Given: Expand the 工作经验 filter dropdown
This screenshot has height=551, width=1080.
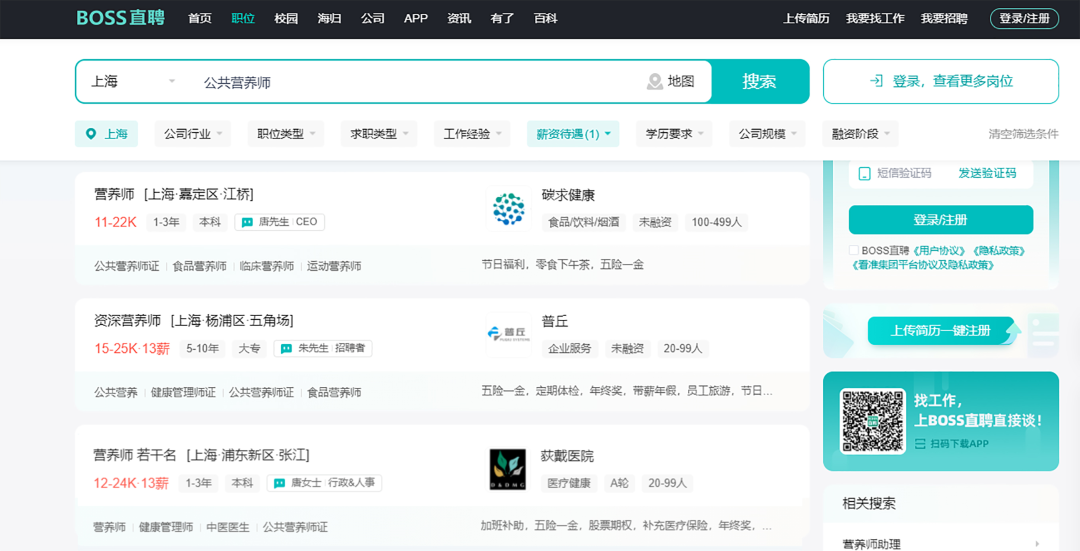Looking at the screenshot, I should [x=474, y=134].
